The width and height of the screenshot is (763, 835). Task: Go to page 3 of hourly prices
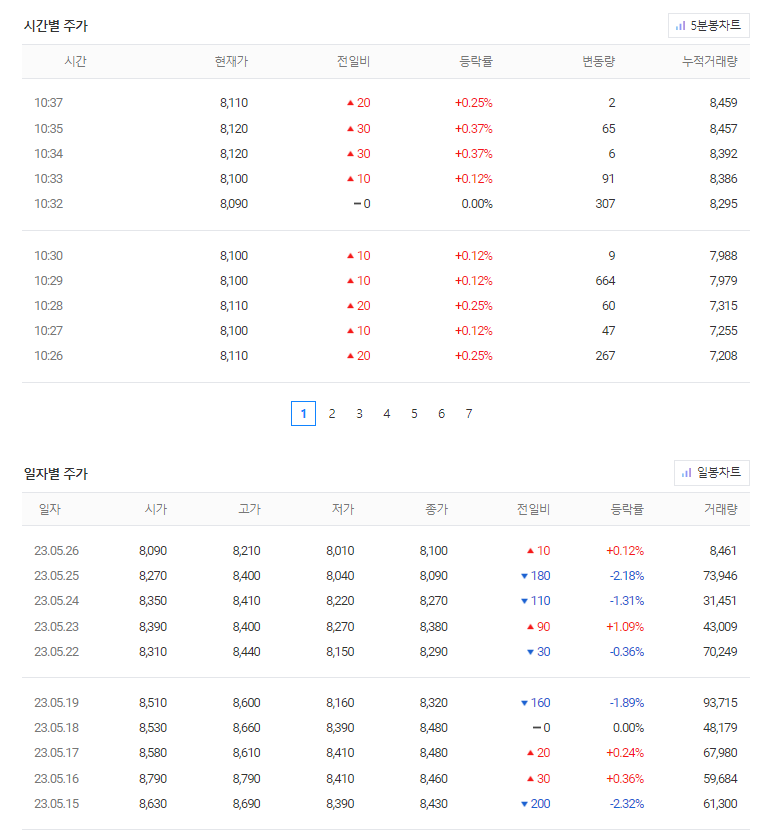(359, 413)
